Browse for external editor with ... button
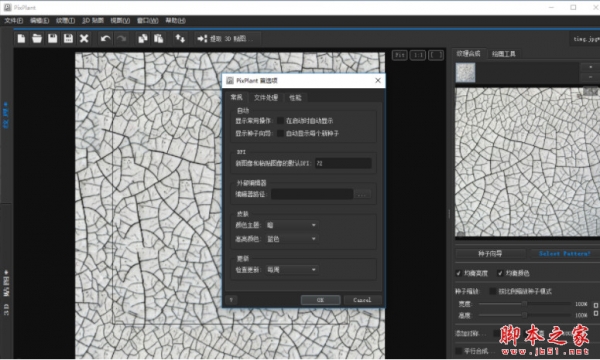Image resolution: width=600 pixels, height=360 pixels. [362, 194]
